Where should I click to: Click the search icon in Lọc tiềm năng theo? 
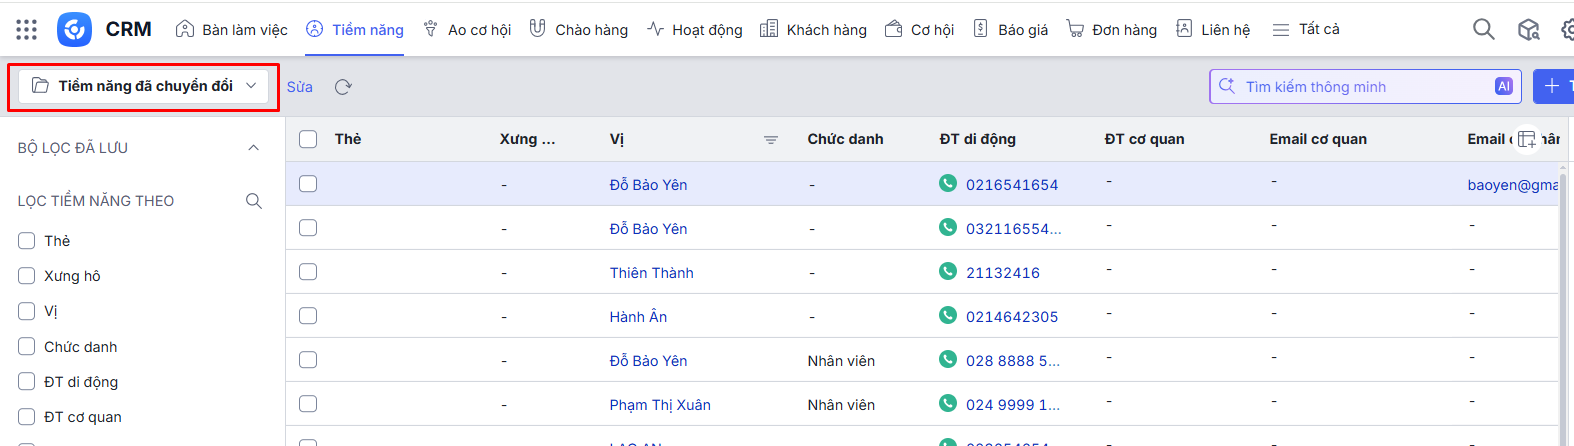coord(254,201)
